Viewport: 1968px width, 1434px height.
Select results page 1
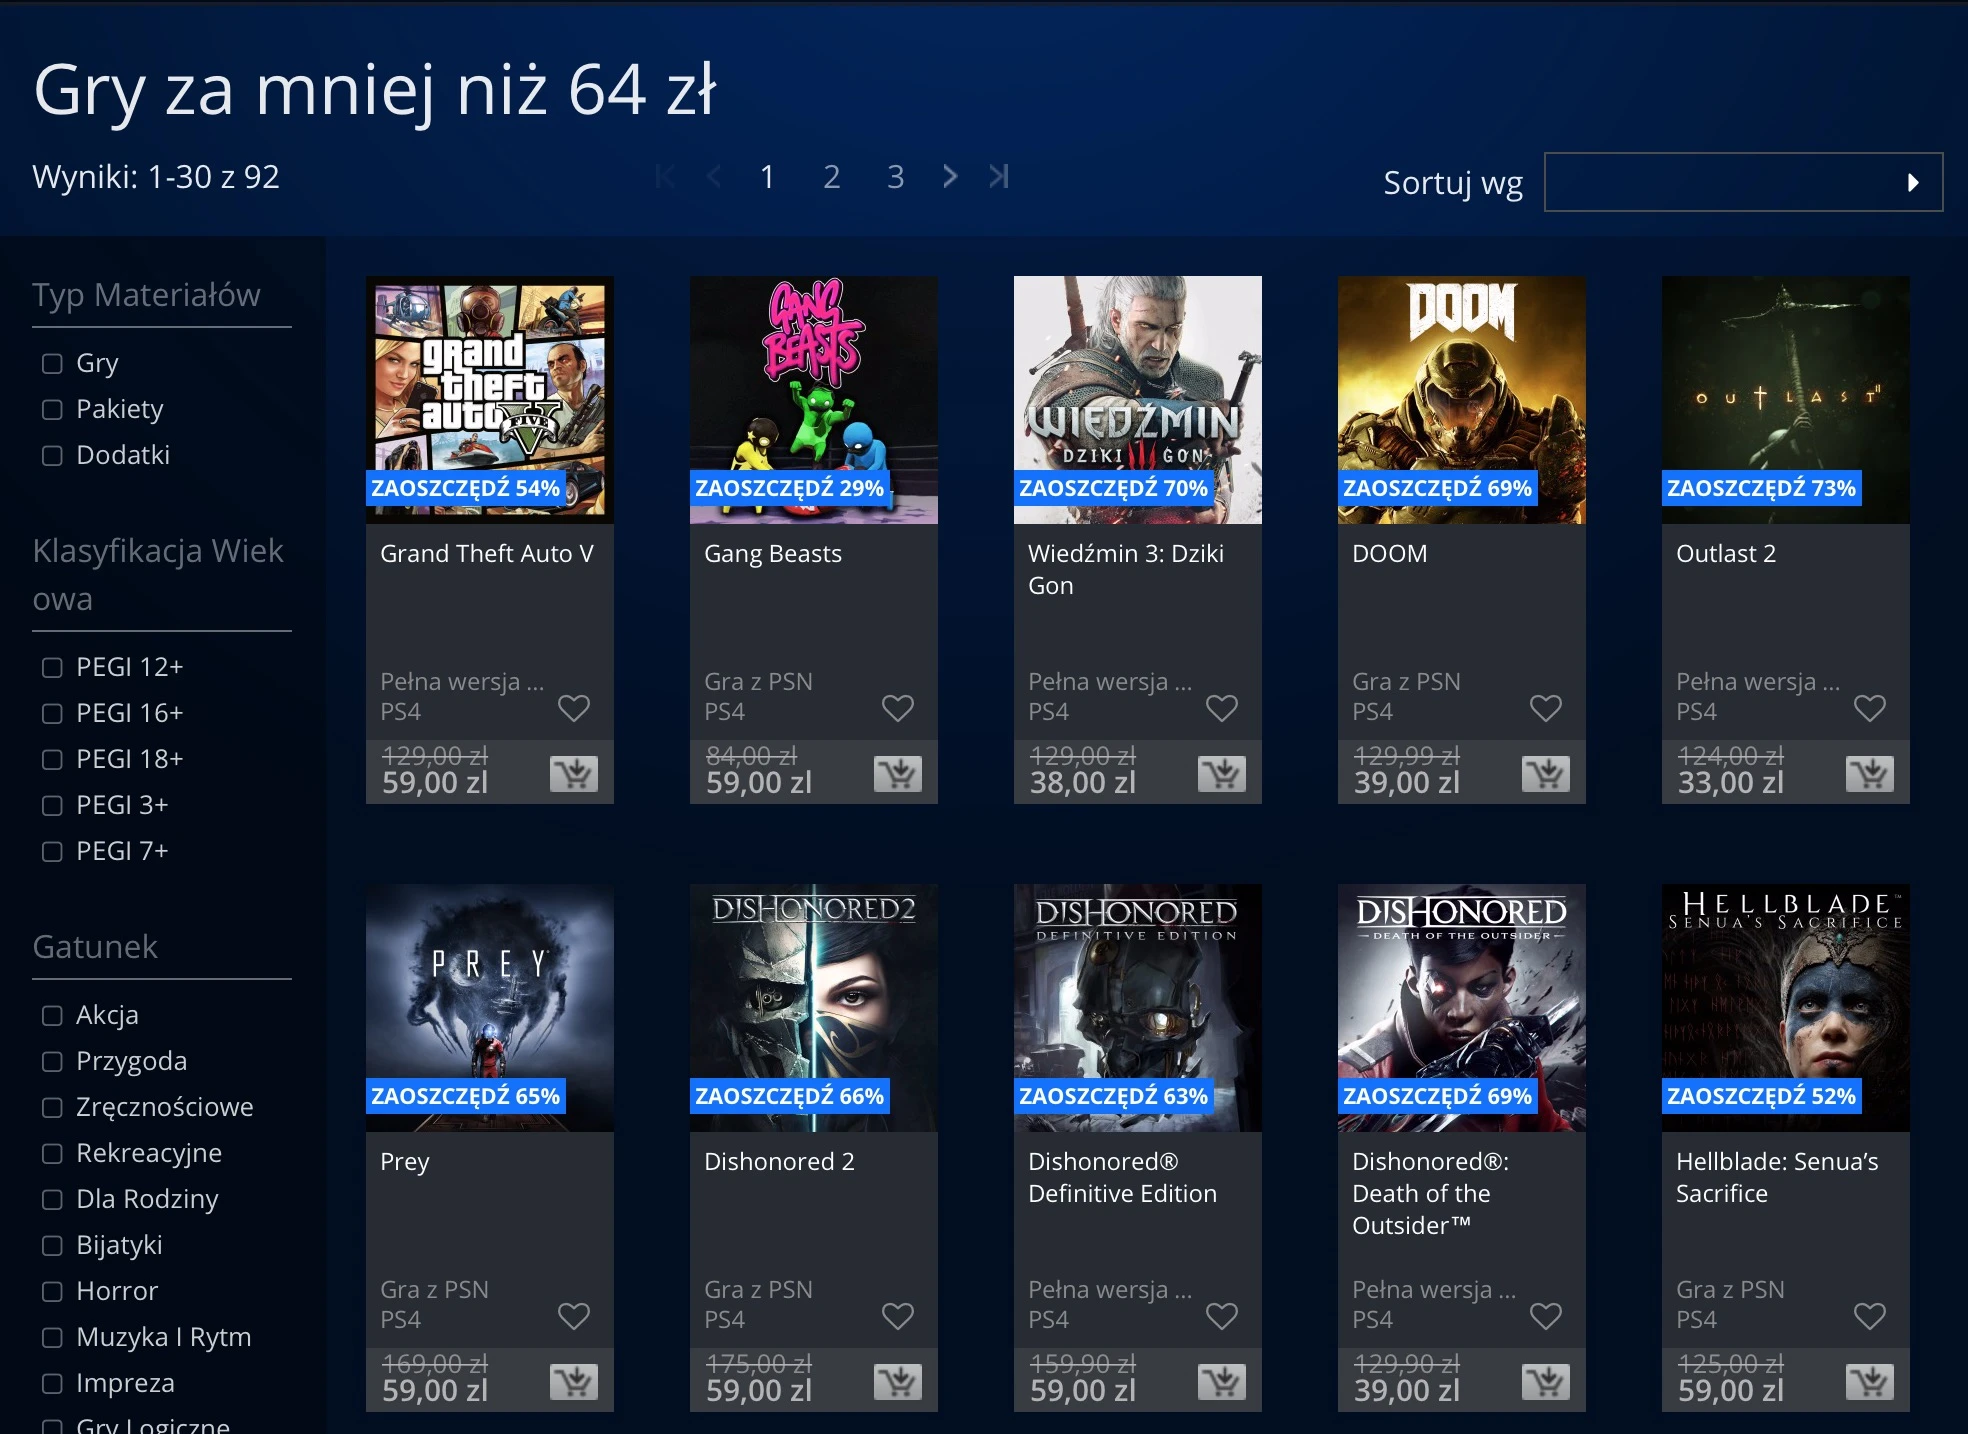(x=767, y=177)
